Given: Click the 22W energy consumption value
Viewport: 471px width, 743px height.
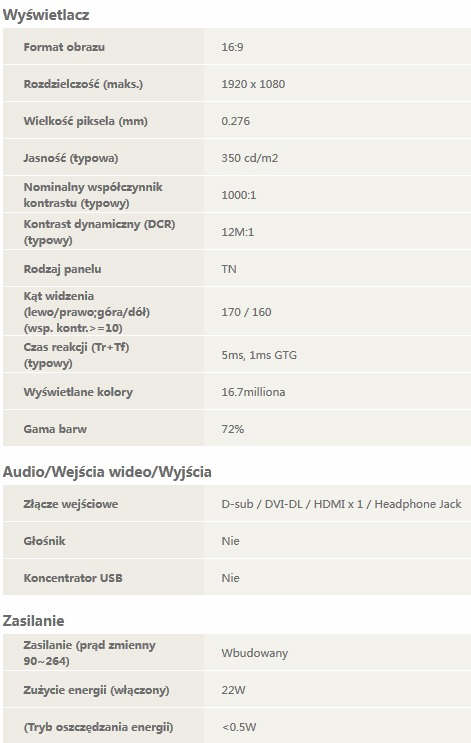Looking at the screenshot, I should pos(233,690).
